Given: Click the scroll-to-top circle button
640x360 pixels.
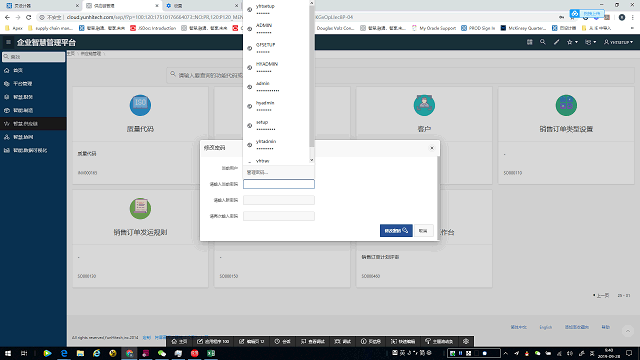Looking at the screenshot, I should 628,331.
